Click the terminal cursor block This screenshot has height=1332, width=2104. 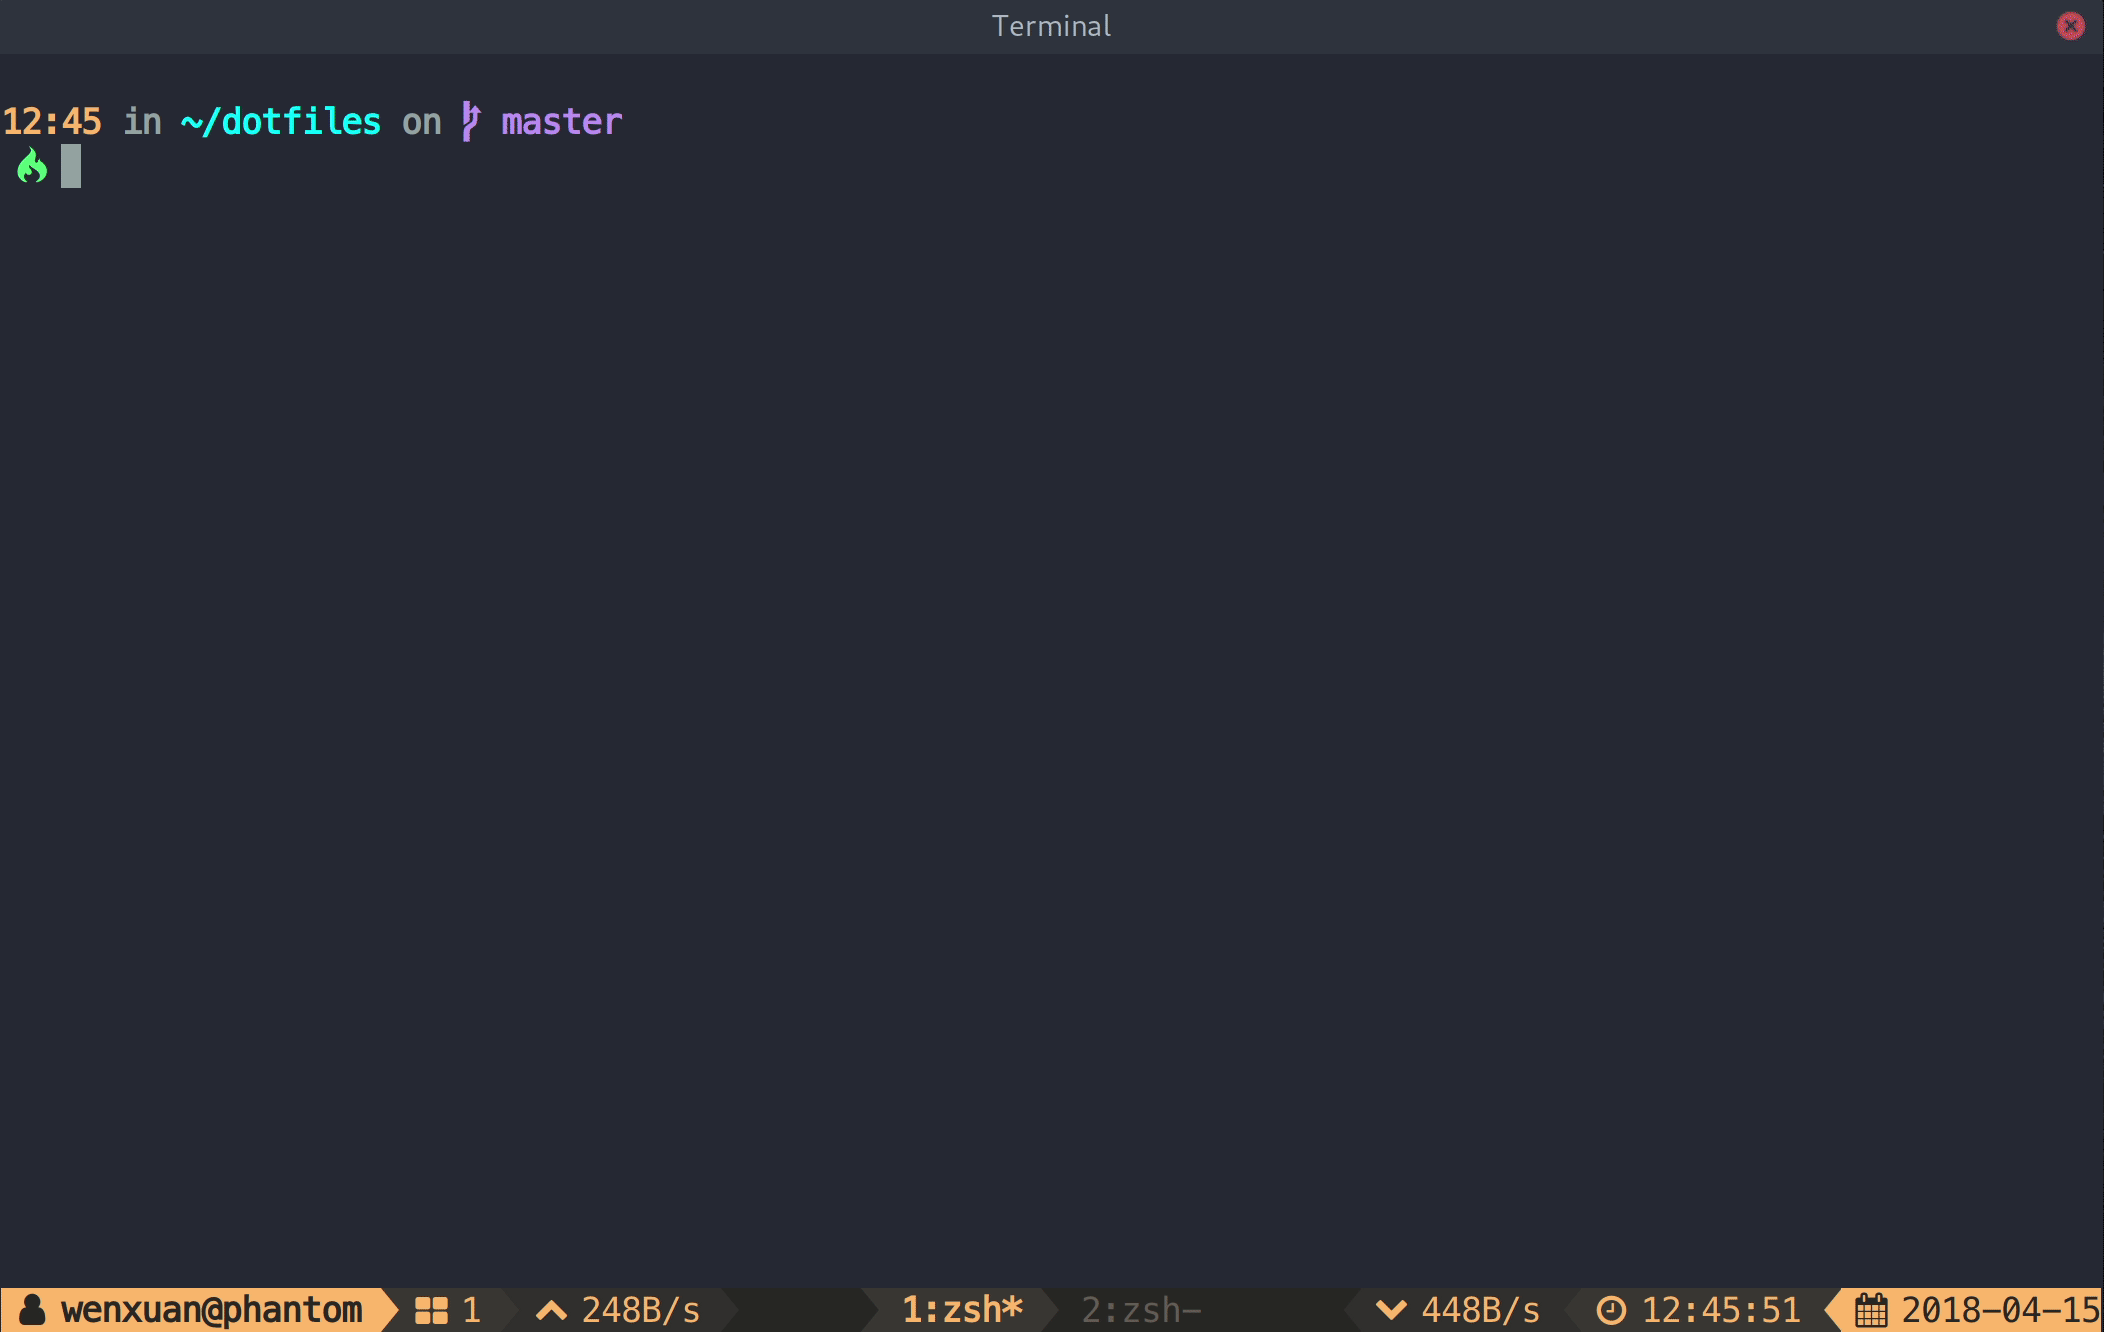click(x=71, y=165)
